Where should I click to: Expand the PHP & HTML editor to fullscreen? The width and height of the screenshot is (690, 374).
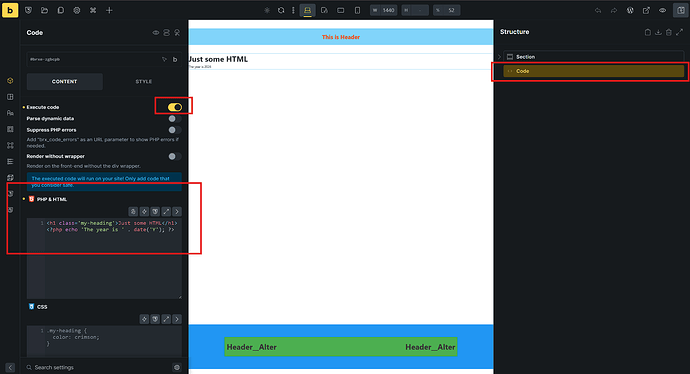click(166, 212)
